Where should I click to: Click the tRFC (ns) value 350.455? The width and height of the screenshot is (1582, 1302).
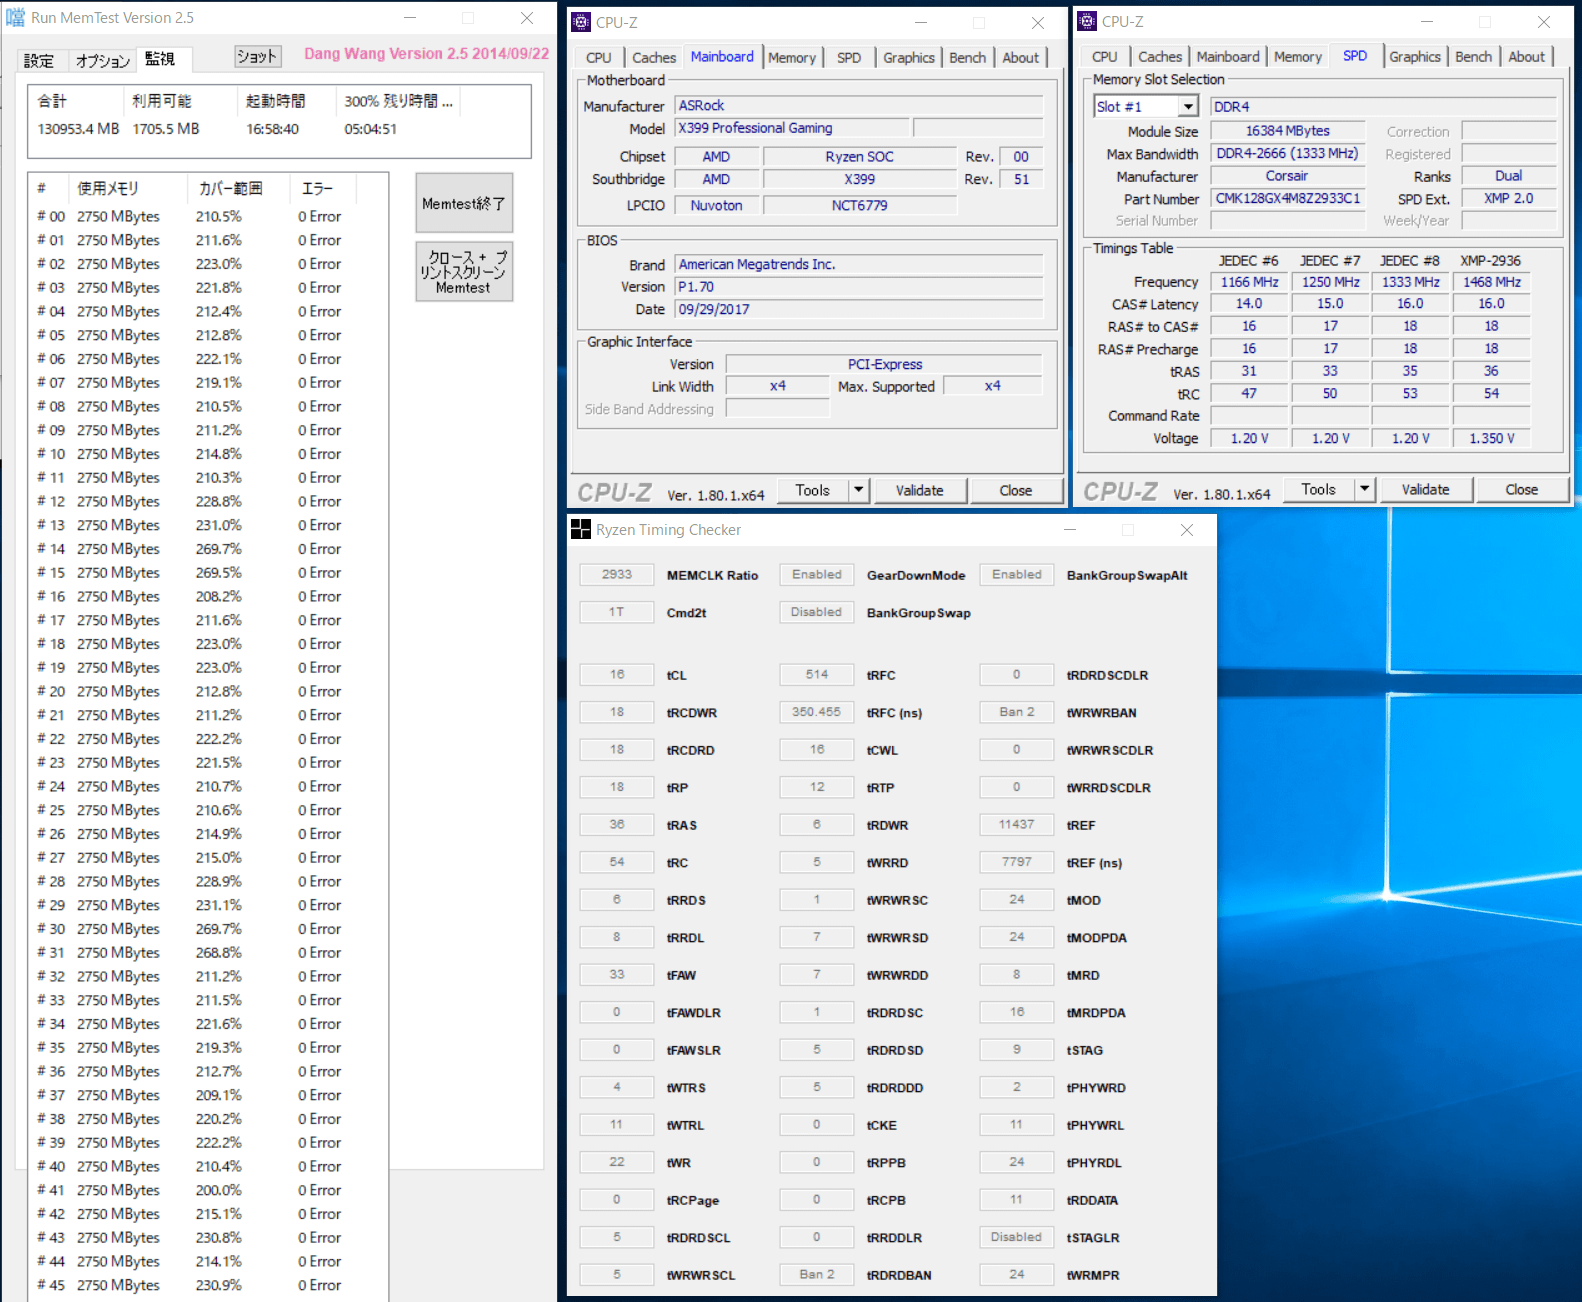click(x=817, y=712)
